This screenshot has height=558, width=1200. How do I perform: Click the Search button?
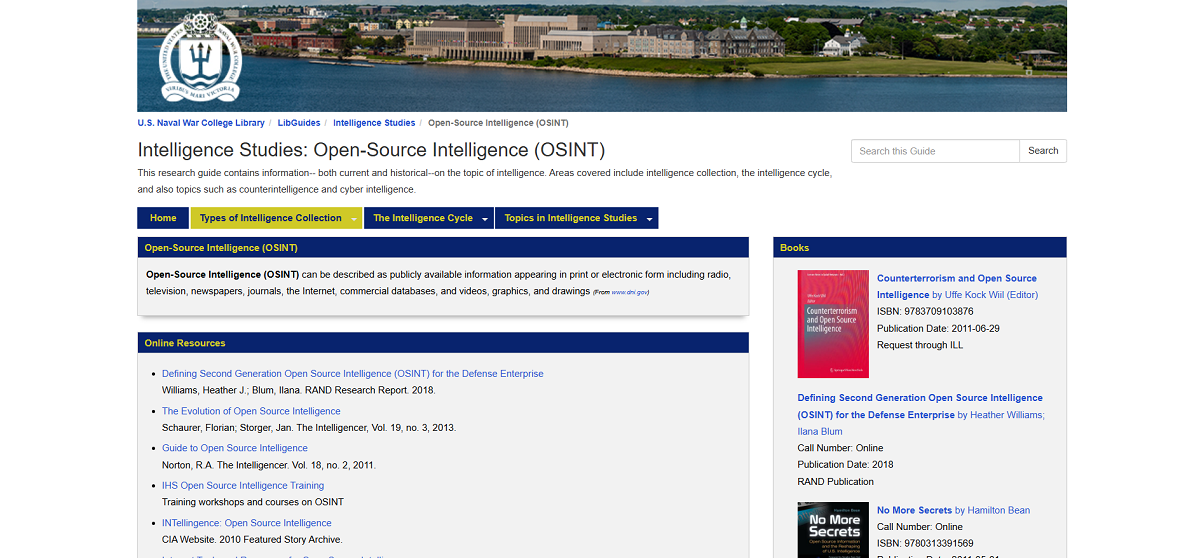tap(1043, 151)
